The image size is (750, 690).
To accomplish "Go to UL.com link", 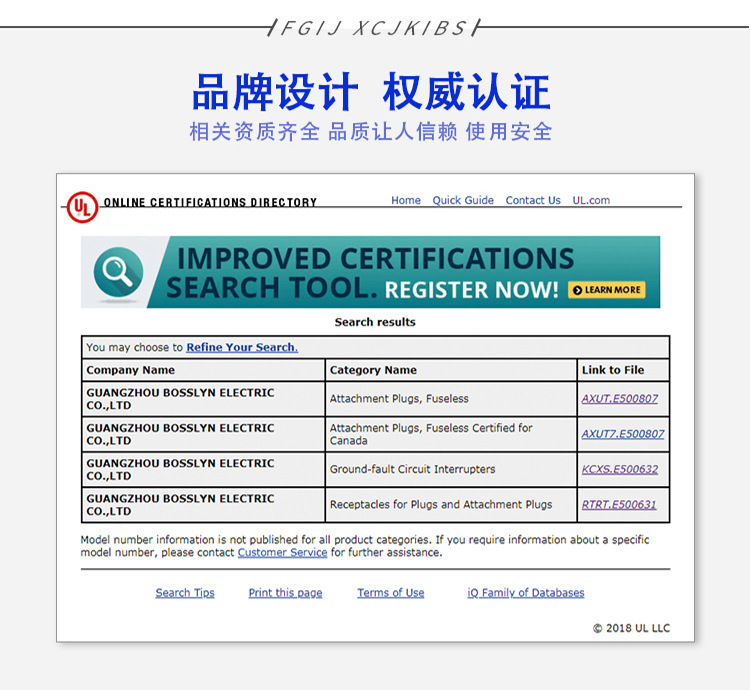I will (591, 200).
